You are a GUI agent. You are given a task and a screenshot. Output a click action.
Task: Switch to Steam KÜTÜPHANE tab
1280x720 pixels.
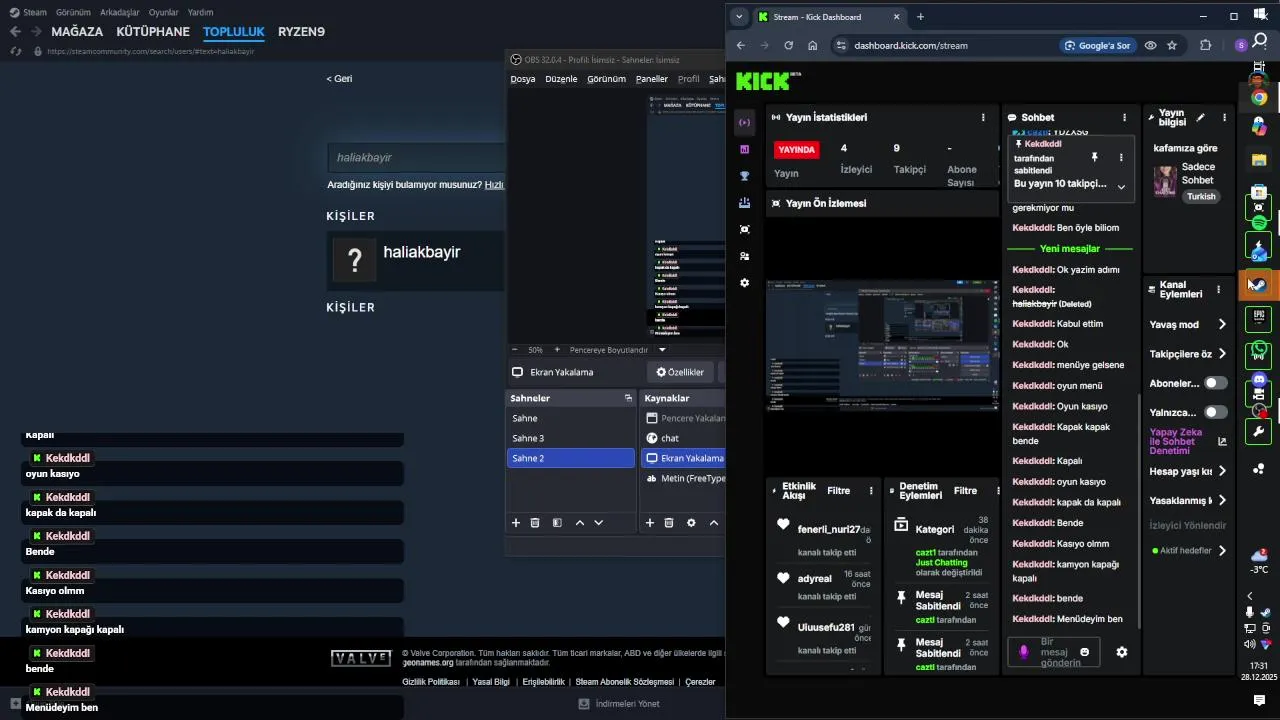coord(153,32)
